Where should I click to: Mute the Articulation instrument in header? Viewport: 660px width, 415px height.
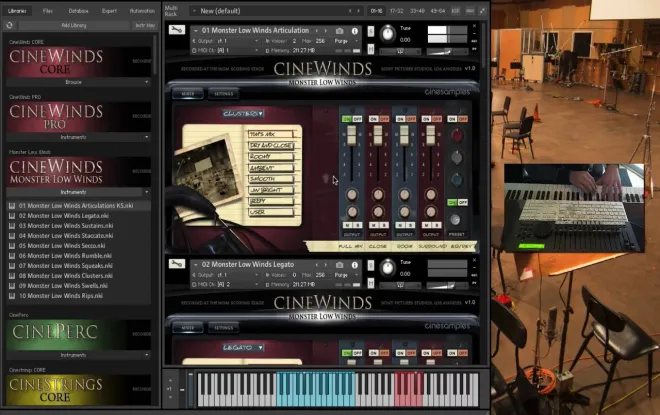[x=371, y=49]
